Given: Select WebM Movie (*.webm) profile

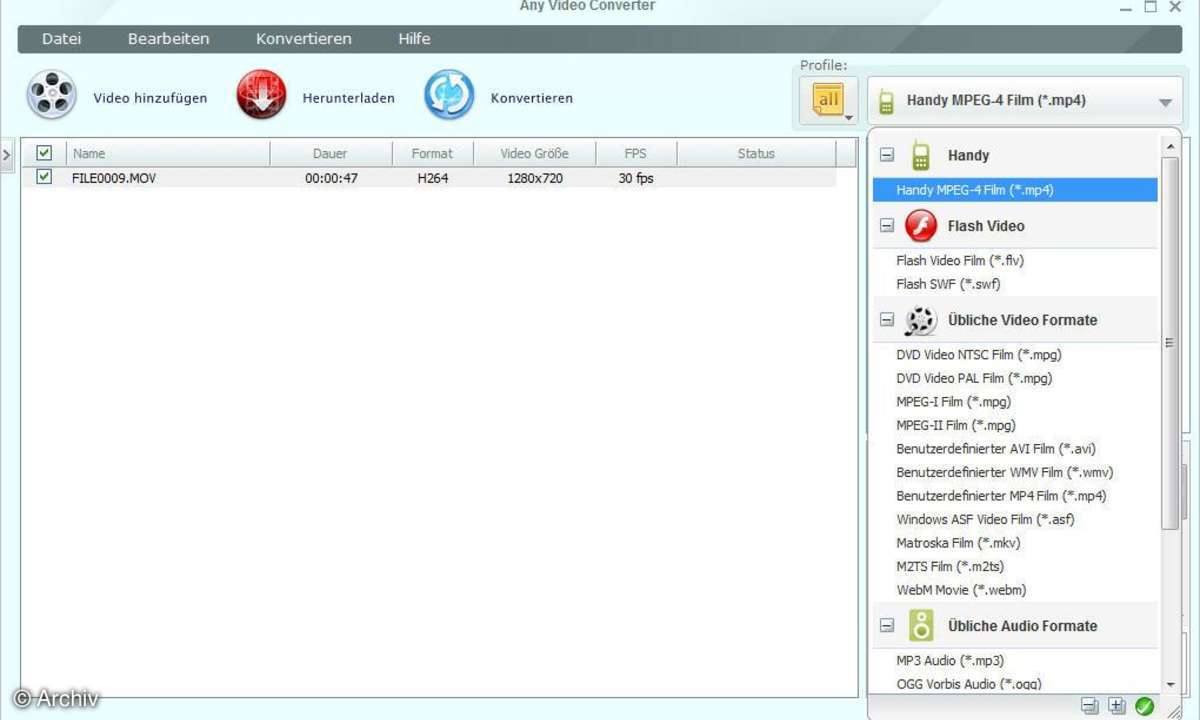Looking at the screenshot, I should (x=961, y=590).
